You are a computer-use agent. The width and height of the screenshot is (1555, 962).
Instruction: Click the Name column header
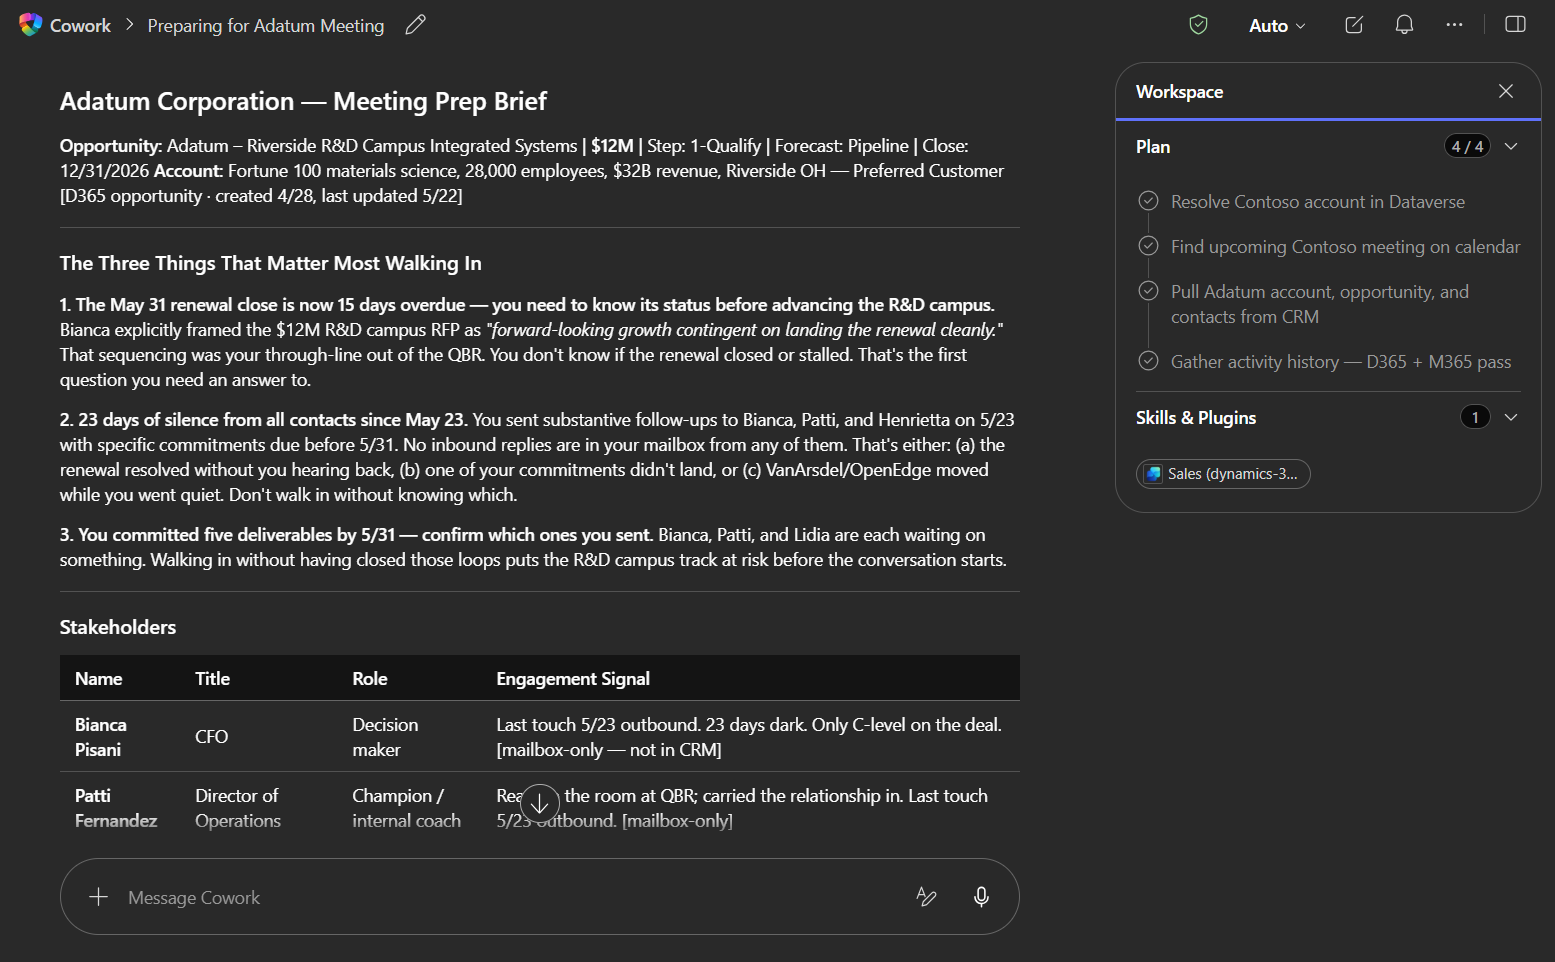(99, 678)
